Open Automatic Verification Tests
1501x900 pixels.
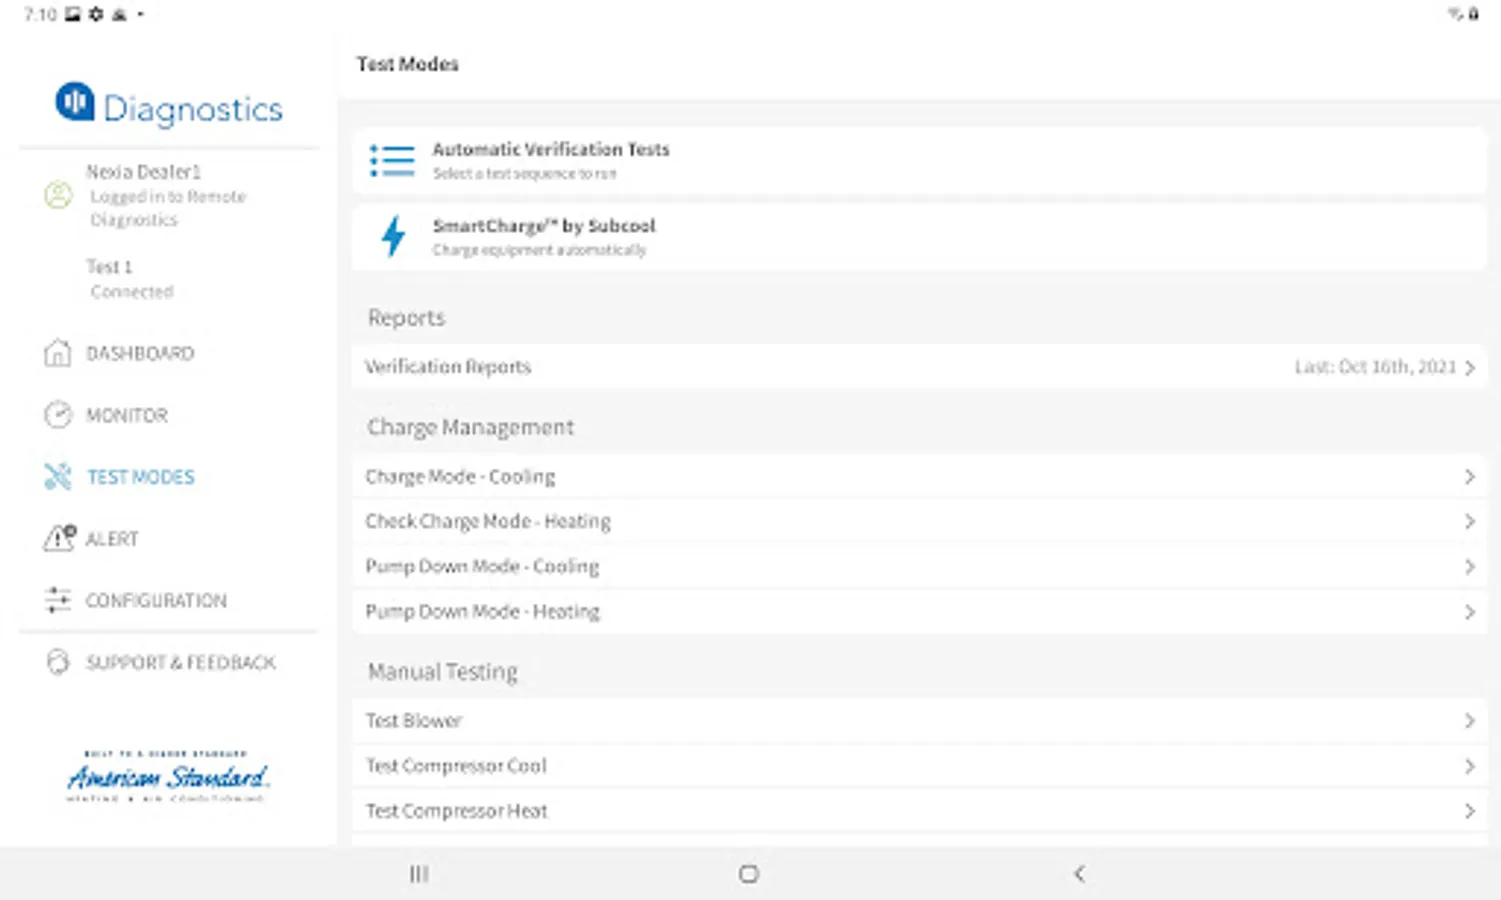pyautogui.click(x=919, y=160)
